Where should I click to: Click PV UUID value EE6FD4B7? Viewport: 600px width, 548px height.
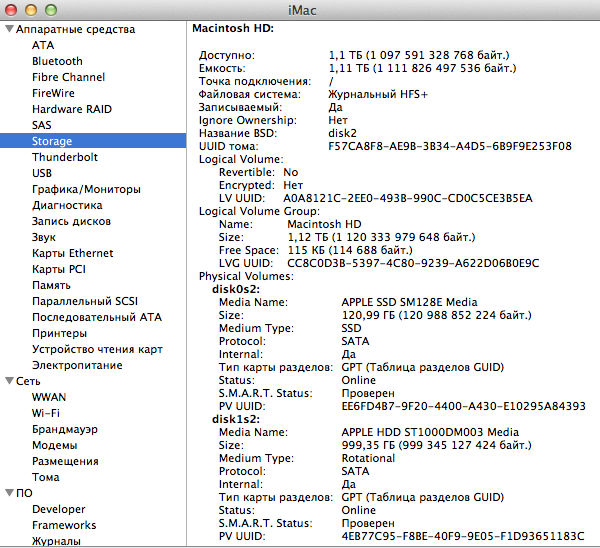[463, 406]
